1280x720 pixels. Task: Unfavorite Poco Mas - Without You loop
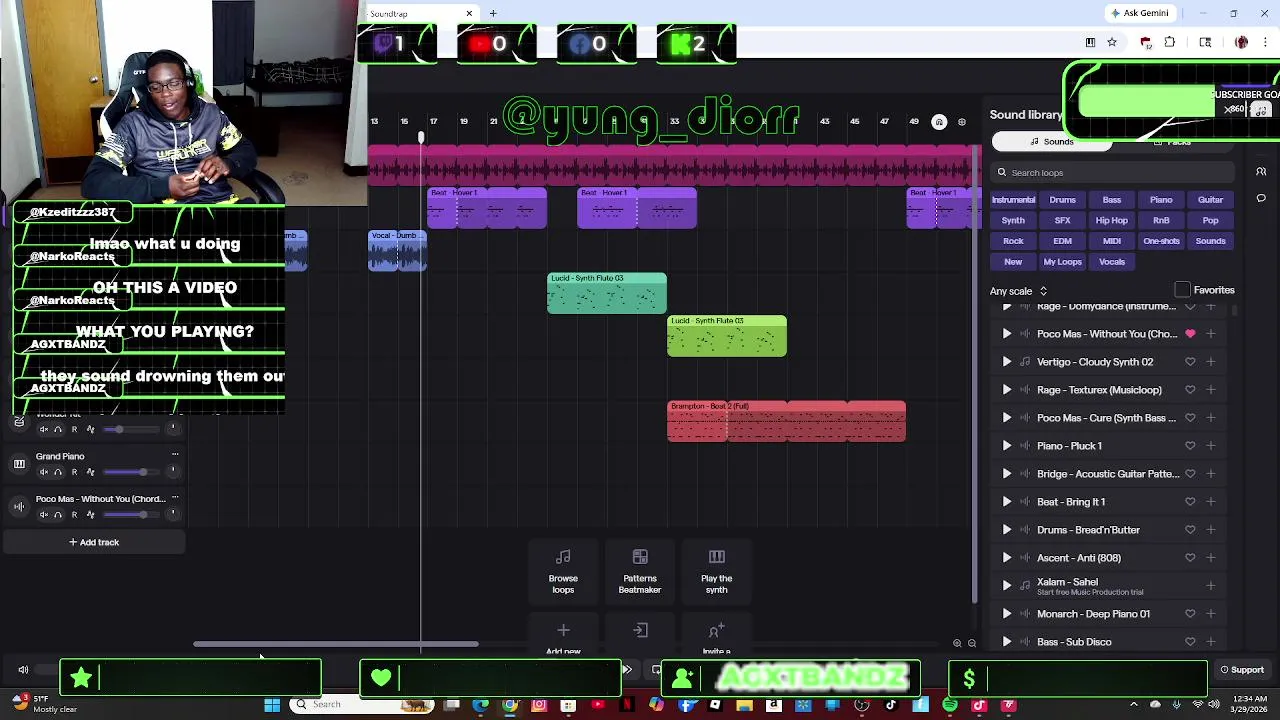click(1190, 334)
